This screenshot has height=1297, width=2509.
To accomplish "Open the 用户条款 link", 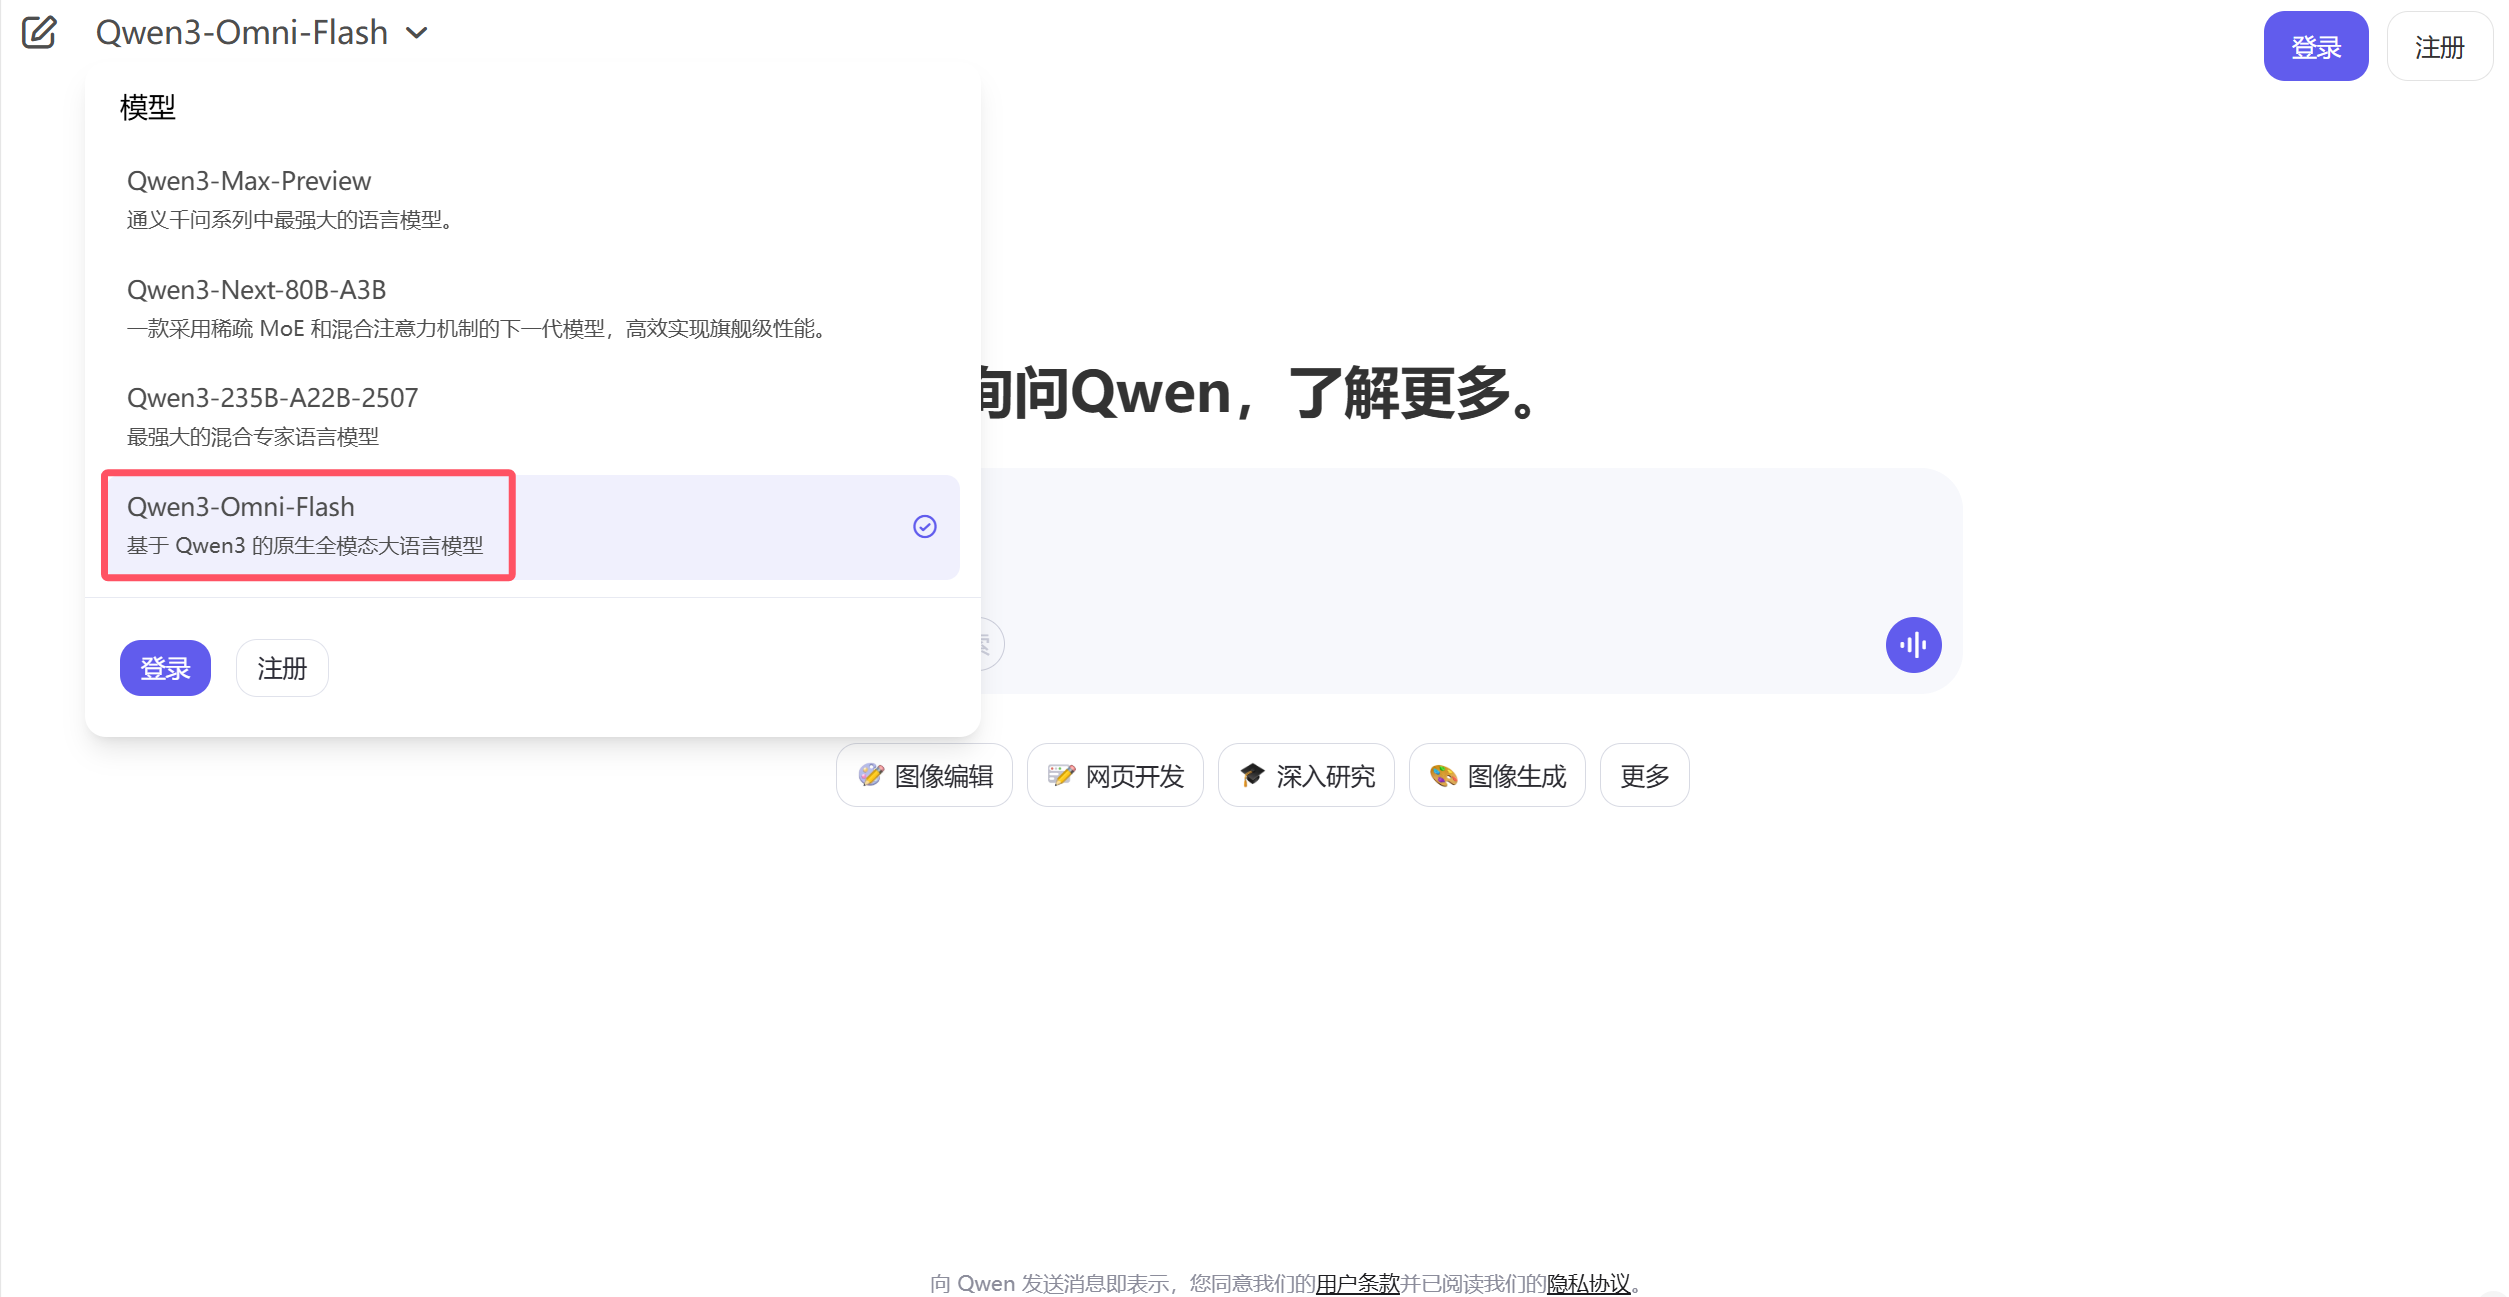I will [1357, 1283].
